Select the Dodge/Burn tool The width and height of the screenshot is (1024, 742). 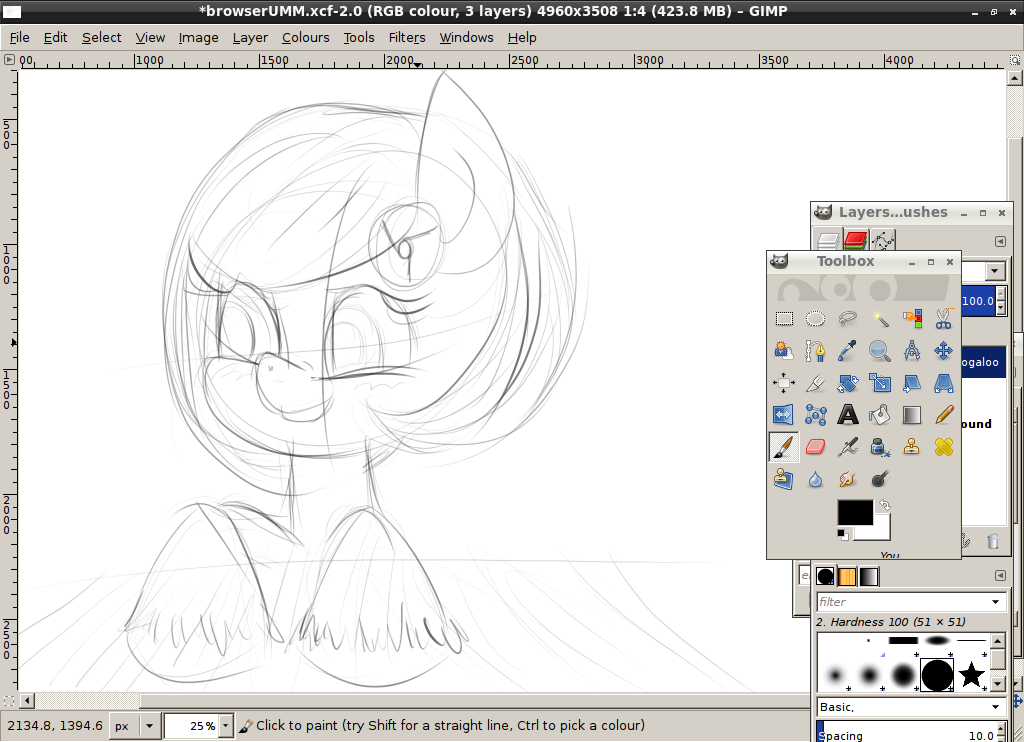[880, 479]
